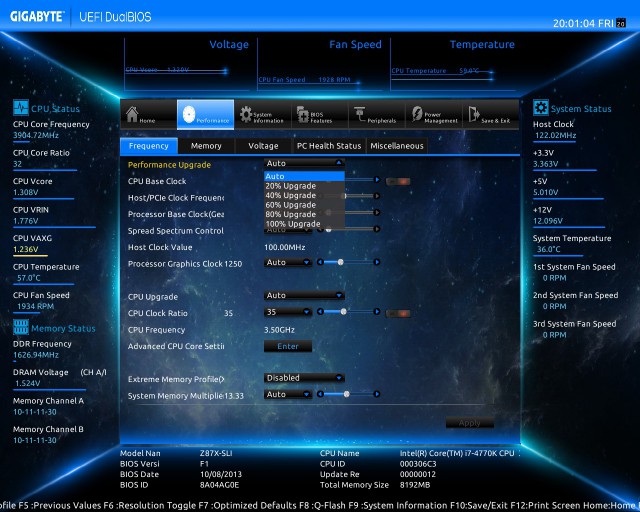Choose 100% Upgrade option

(304, 224)
